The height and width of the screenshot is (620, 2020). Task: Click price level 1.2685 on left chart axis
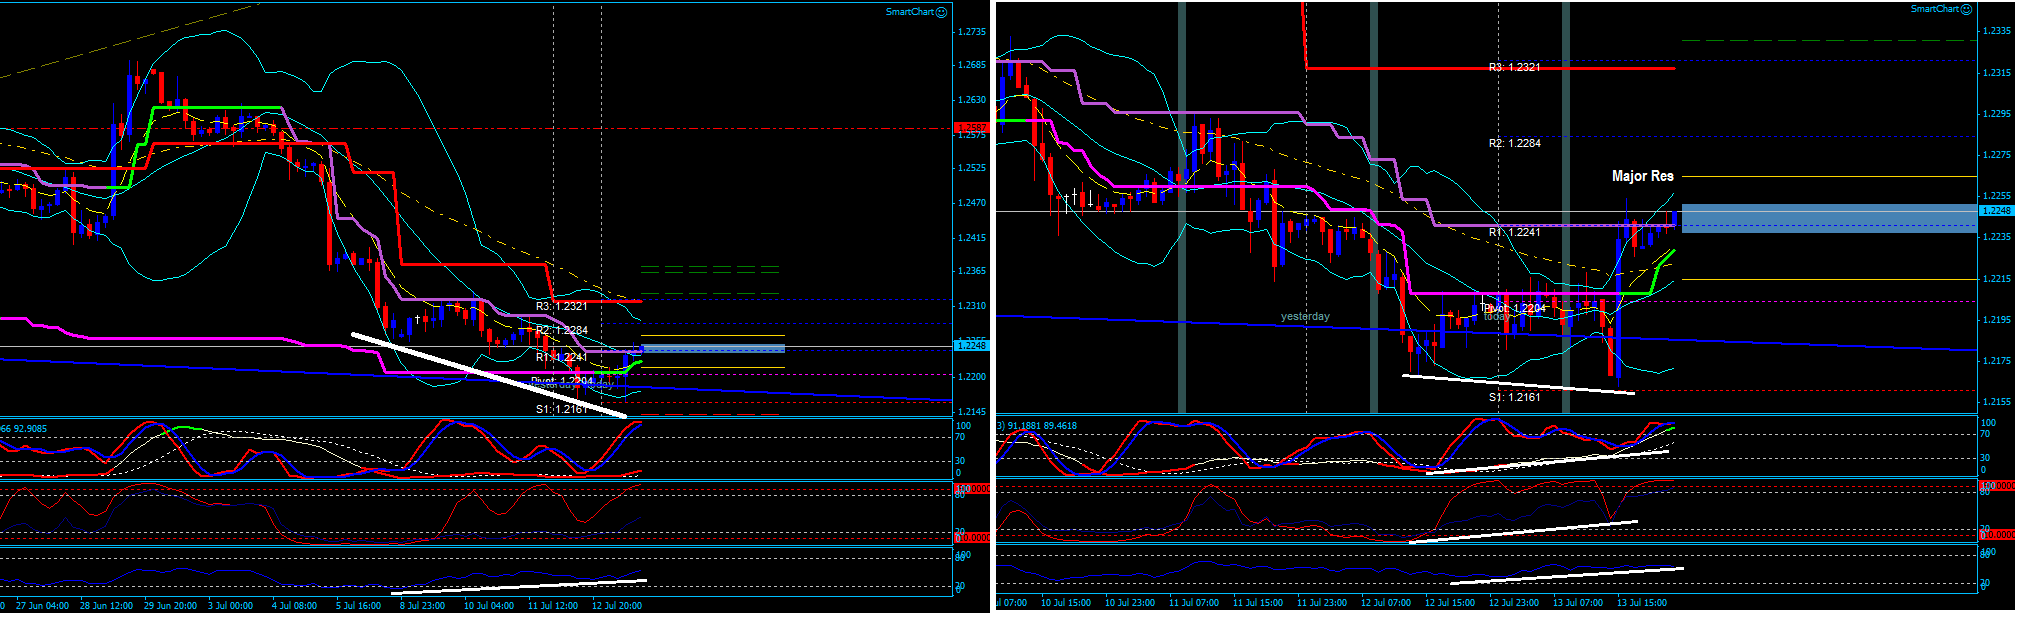[x=972, y=65]
